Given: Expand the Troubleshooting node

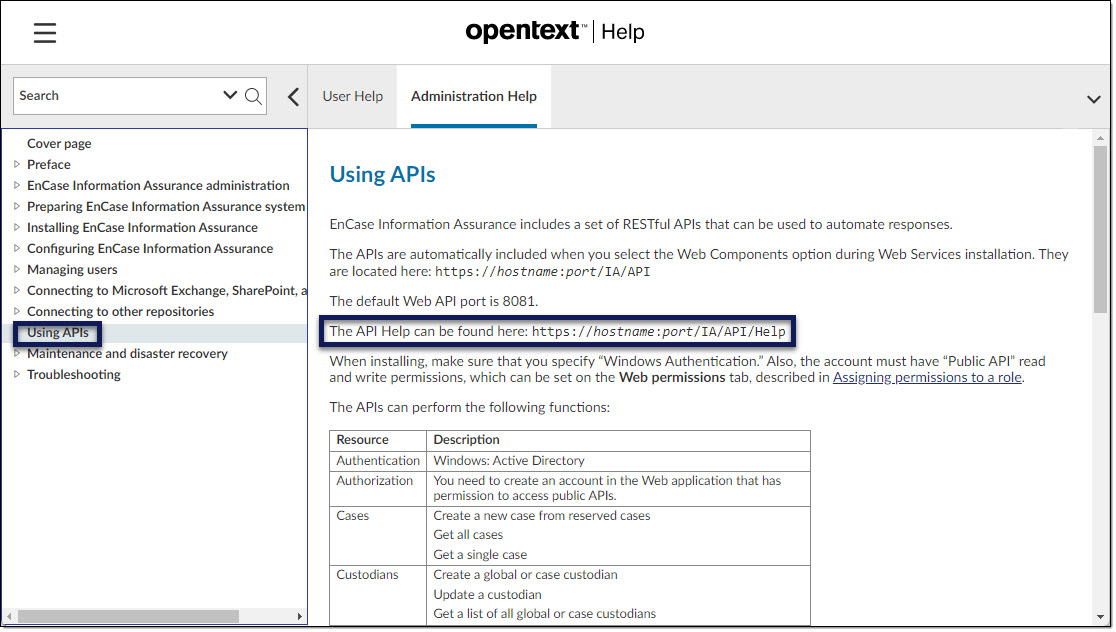Looking at the screenshot, I should pyautogui.click(x=17, y=374).
